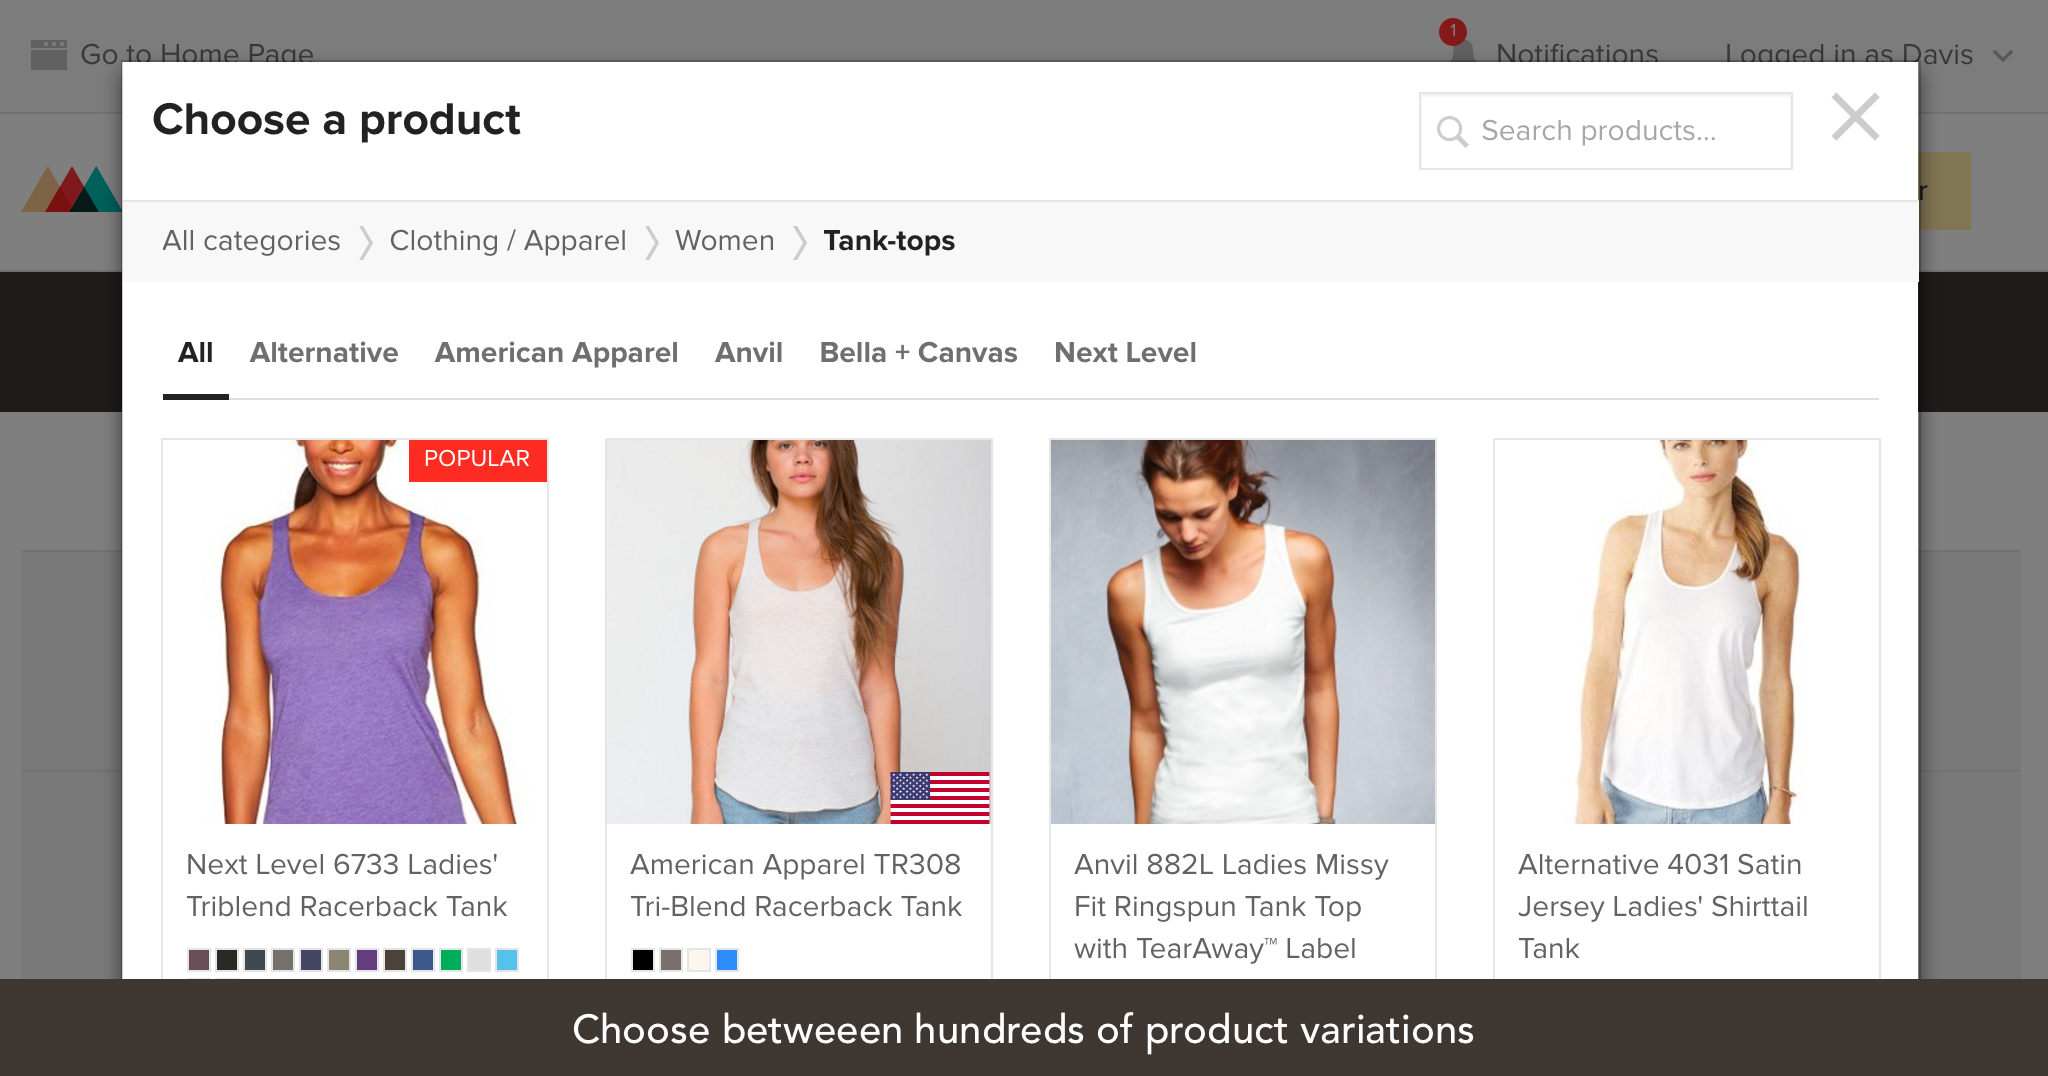Click Go to Home Page in background header

[x=197, y=53]
